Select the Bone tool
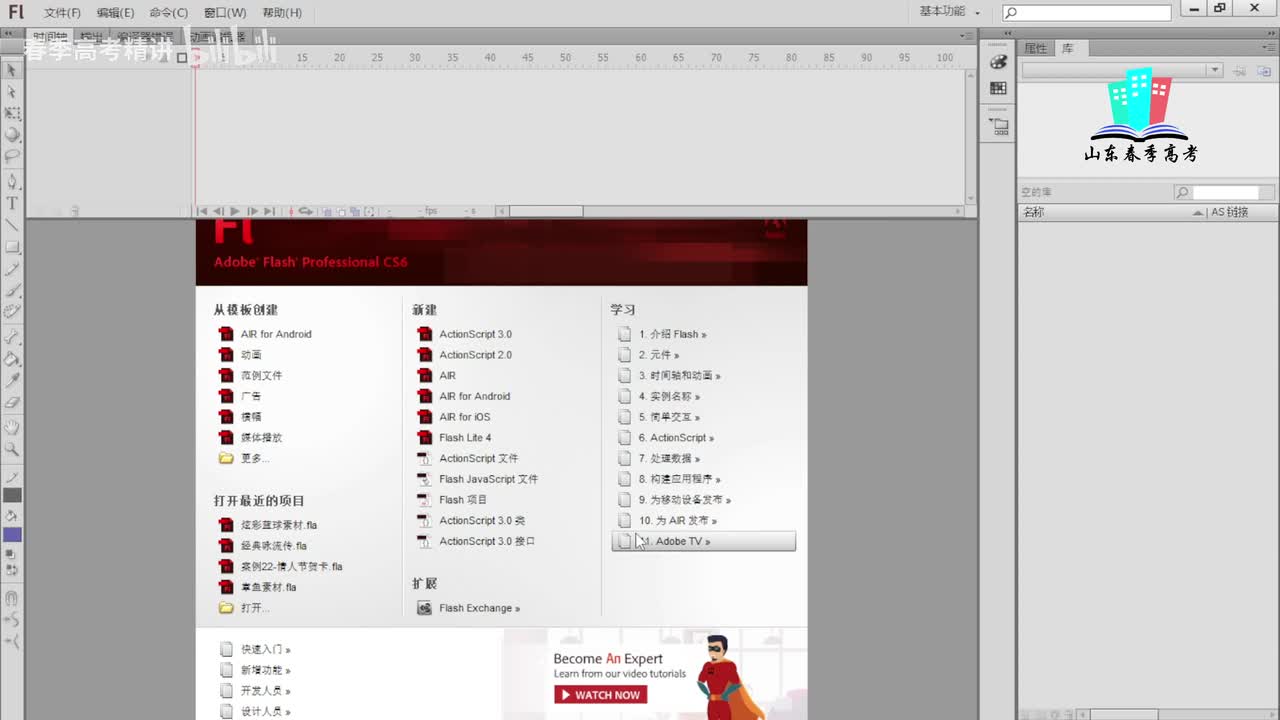Viewport: 1280px width, 720px height. 12,337
